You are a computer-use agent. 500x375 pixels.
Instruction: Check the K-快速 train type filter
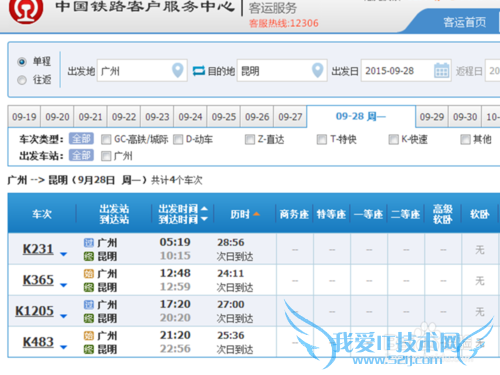coord(394,139)
